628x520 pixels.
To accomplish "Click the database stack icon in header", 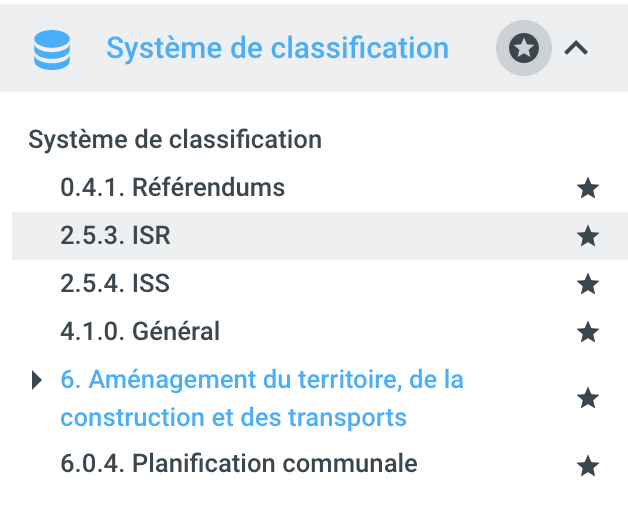I will (52, 49).
